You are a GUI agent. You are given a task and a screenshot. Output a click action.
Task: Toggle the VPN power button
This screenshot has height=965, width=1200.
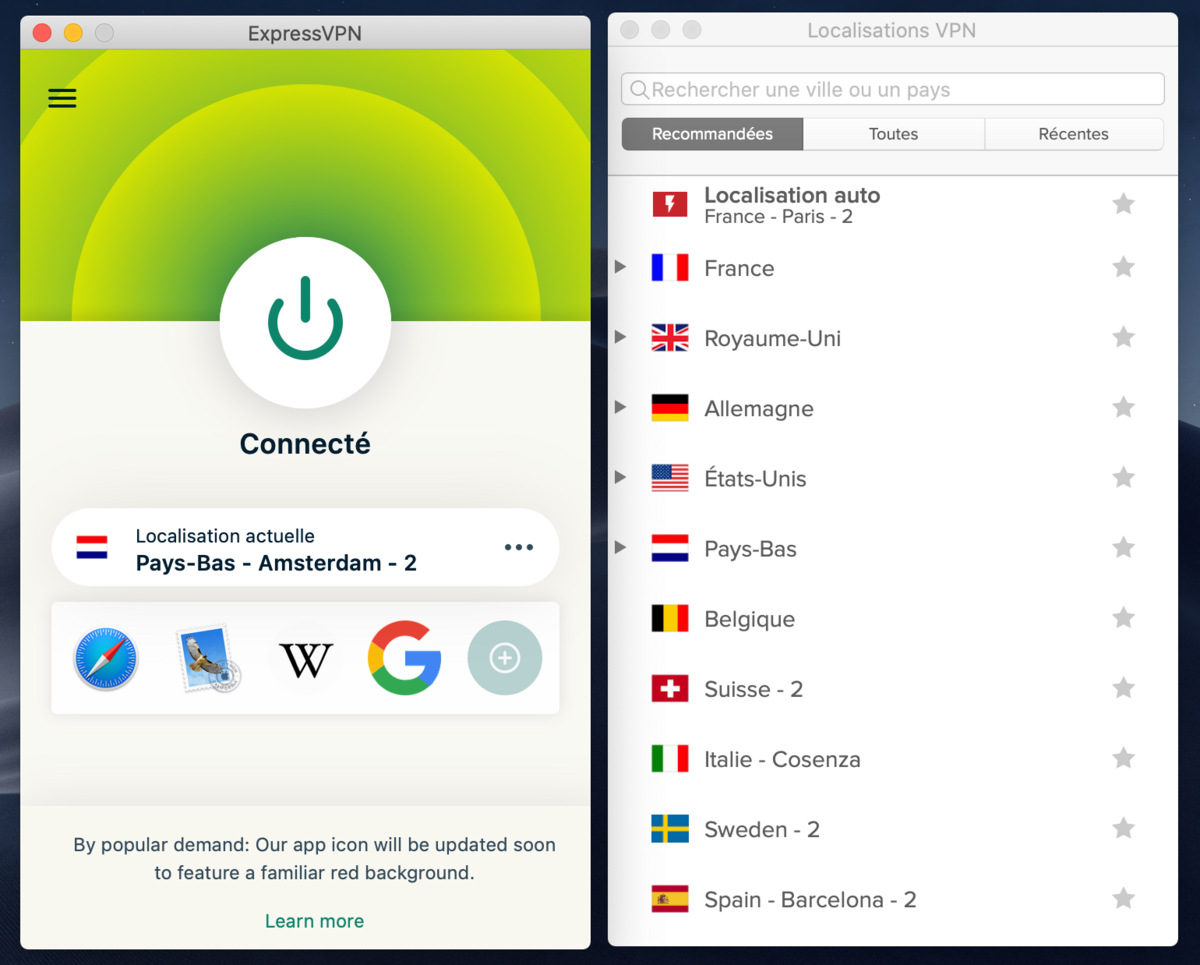tap(305, 321)
